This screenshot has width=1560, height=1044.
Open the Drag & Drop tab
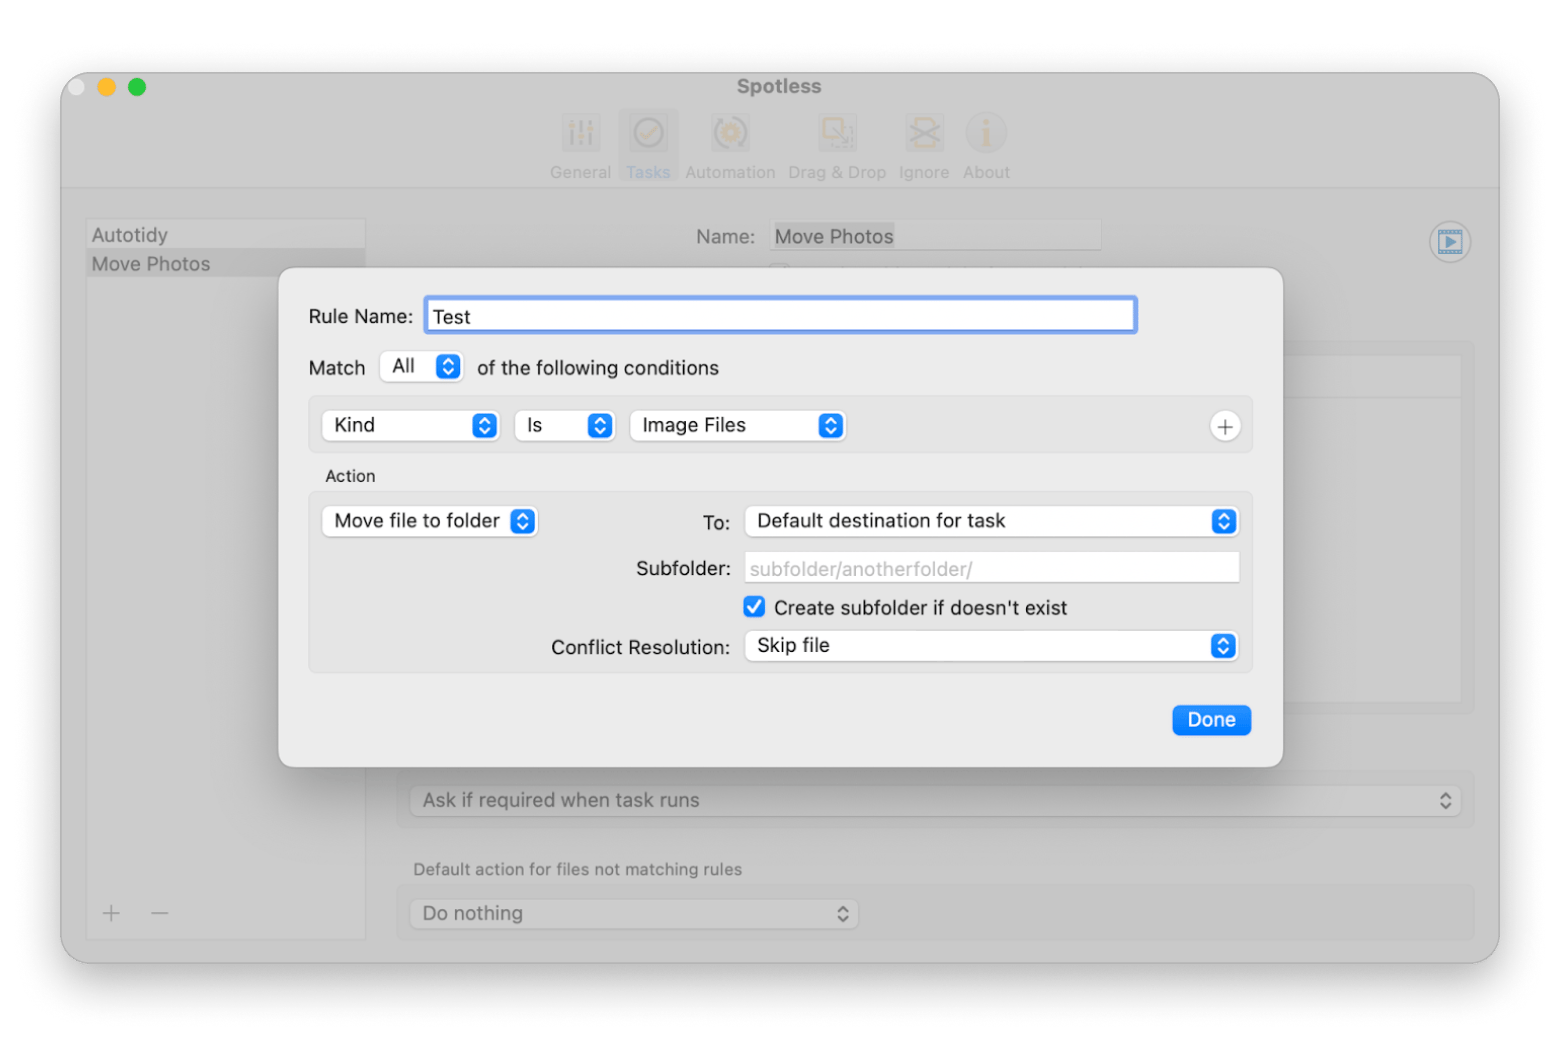pyautogui.click(x=837, y=146)
